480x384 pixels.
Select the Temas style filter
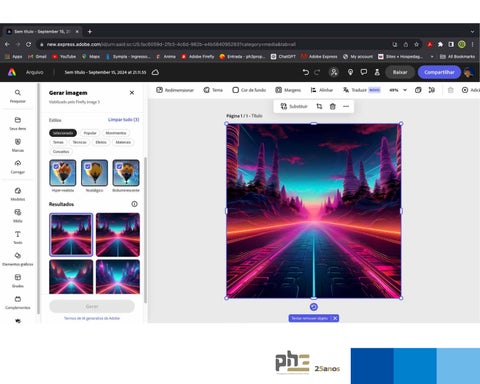click(x=58, y=142)
